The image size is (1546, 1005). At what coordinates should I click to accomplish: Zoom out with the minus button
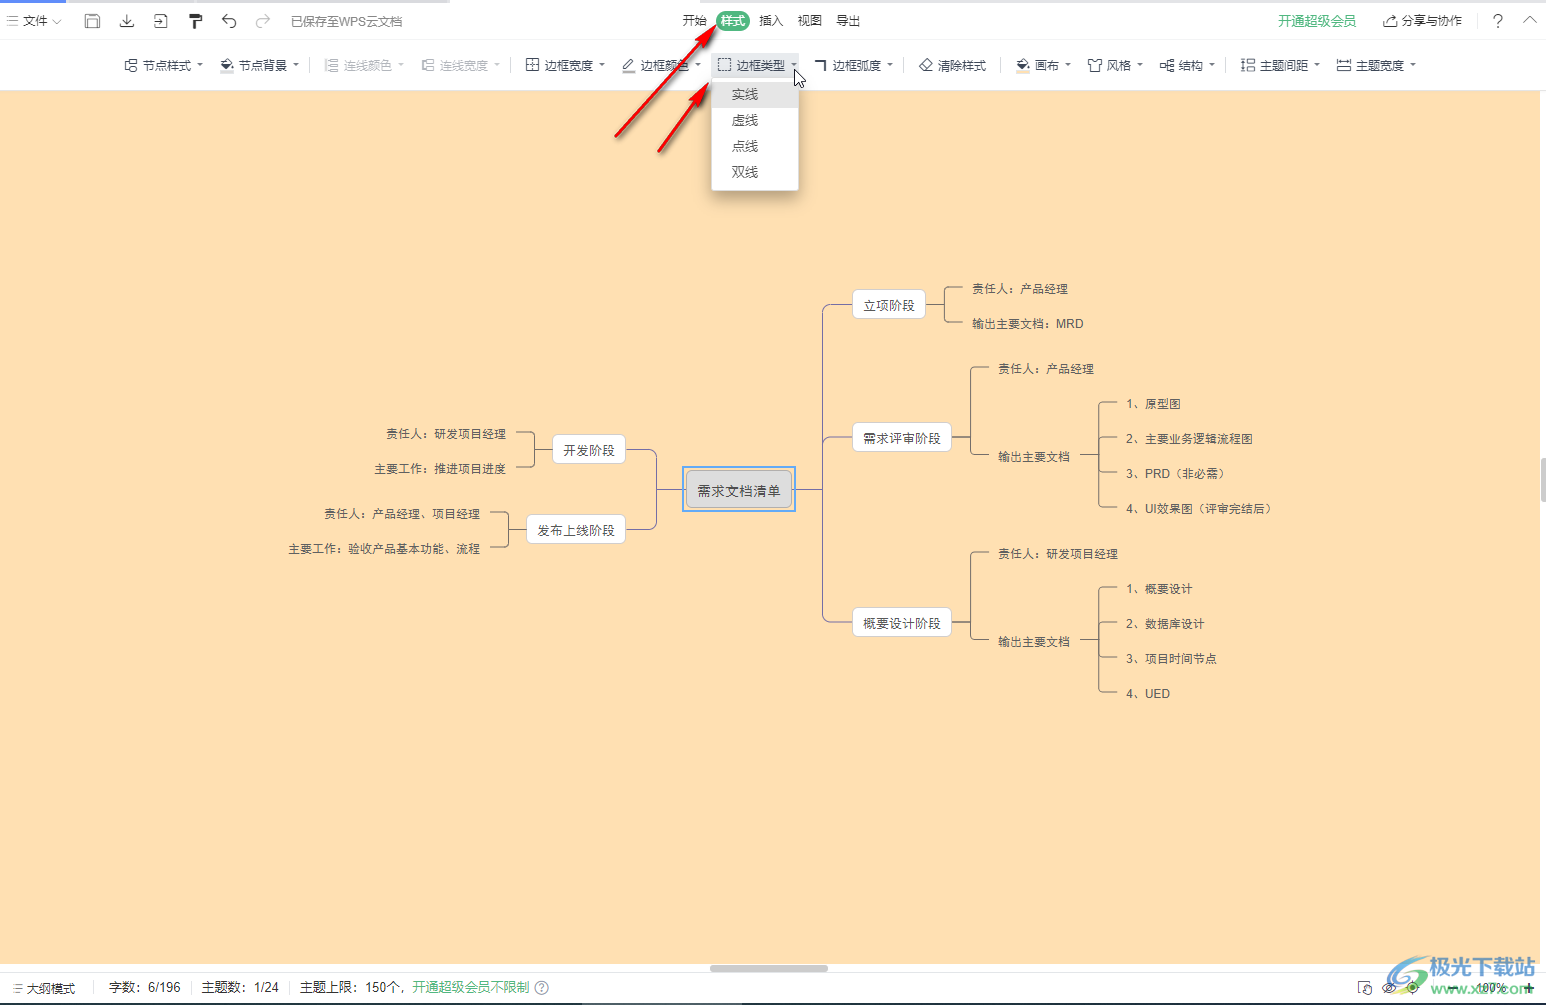click(x=1453, y=988)
